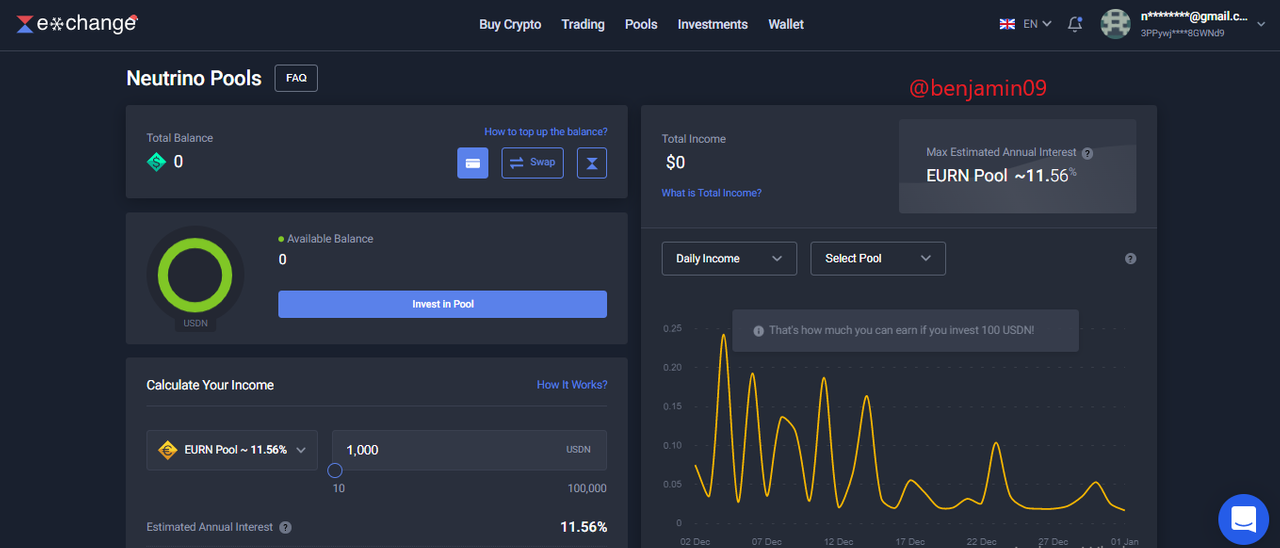The height and width of the screenshot is (548, 1280).
Task: Open the Investments menu
Action: coord(713,24)
